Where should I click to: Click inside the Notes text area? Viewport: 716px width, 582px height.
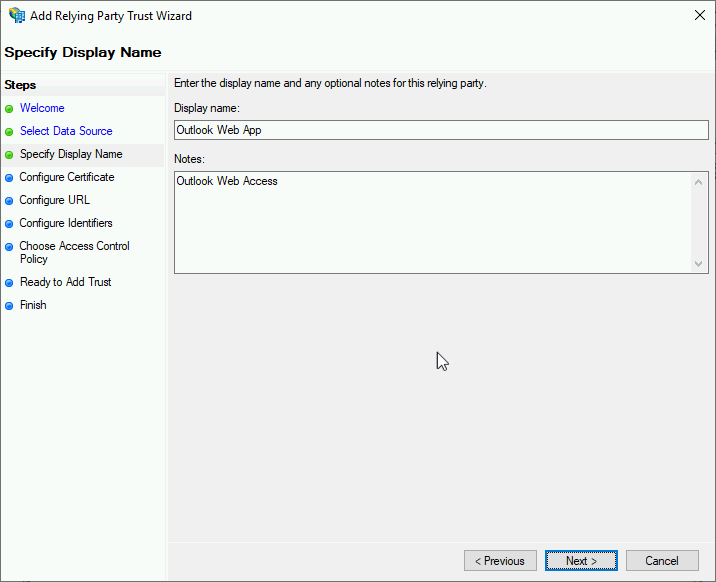[x=433, y=223]
